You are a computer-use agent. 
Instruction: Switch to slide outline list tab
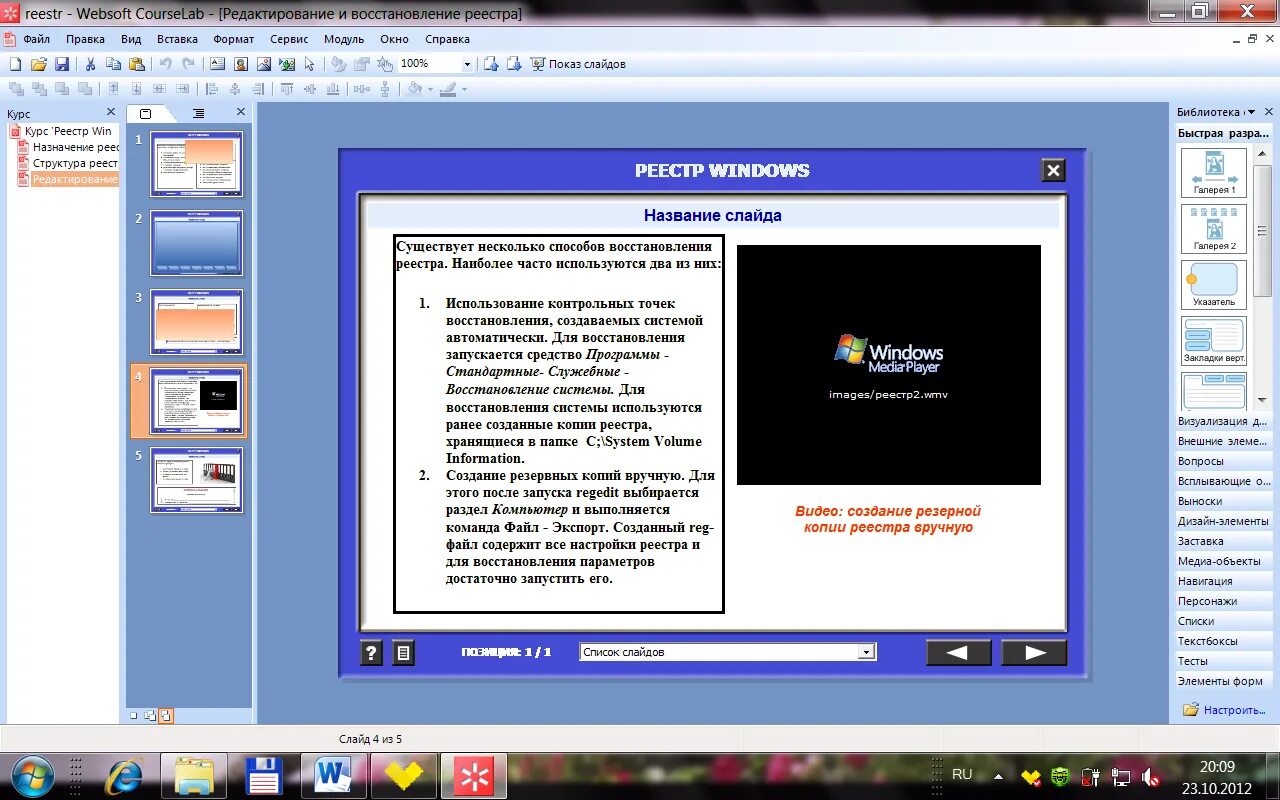click(x=198, y=113)
